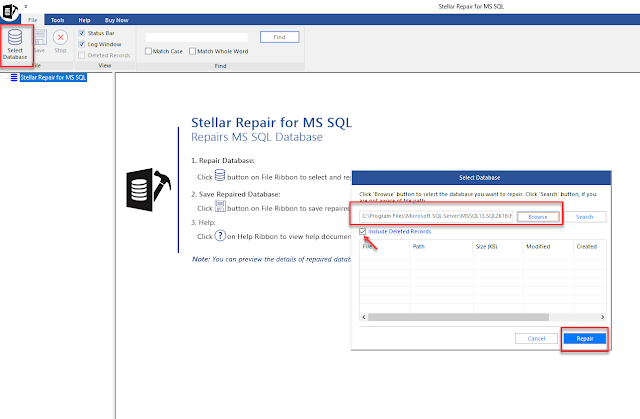This screenshot has height=419, width=640.
Task: Click the Cancel button in dialog
Action: click(x=536, y=338)
